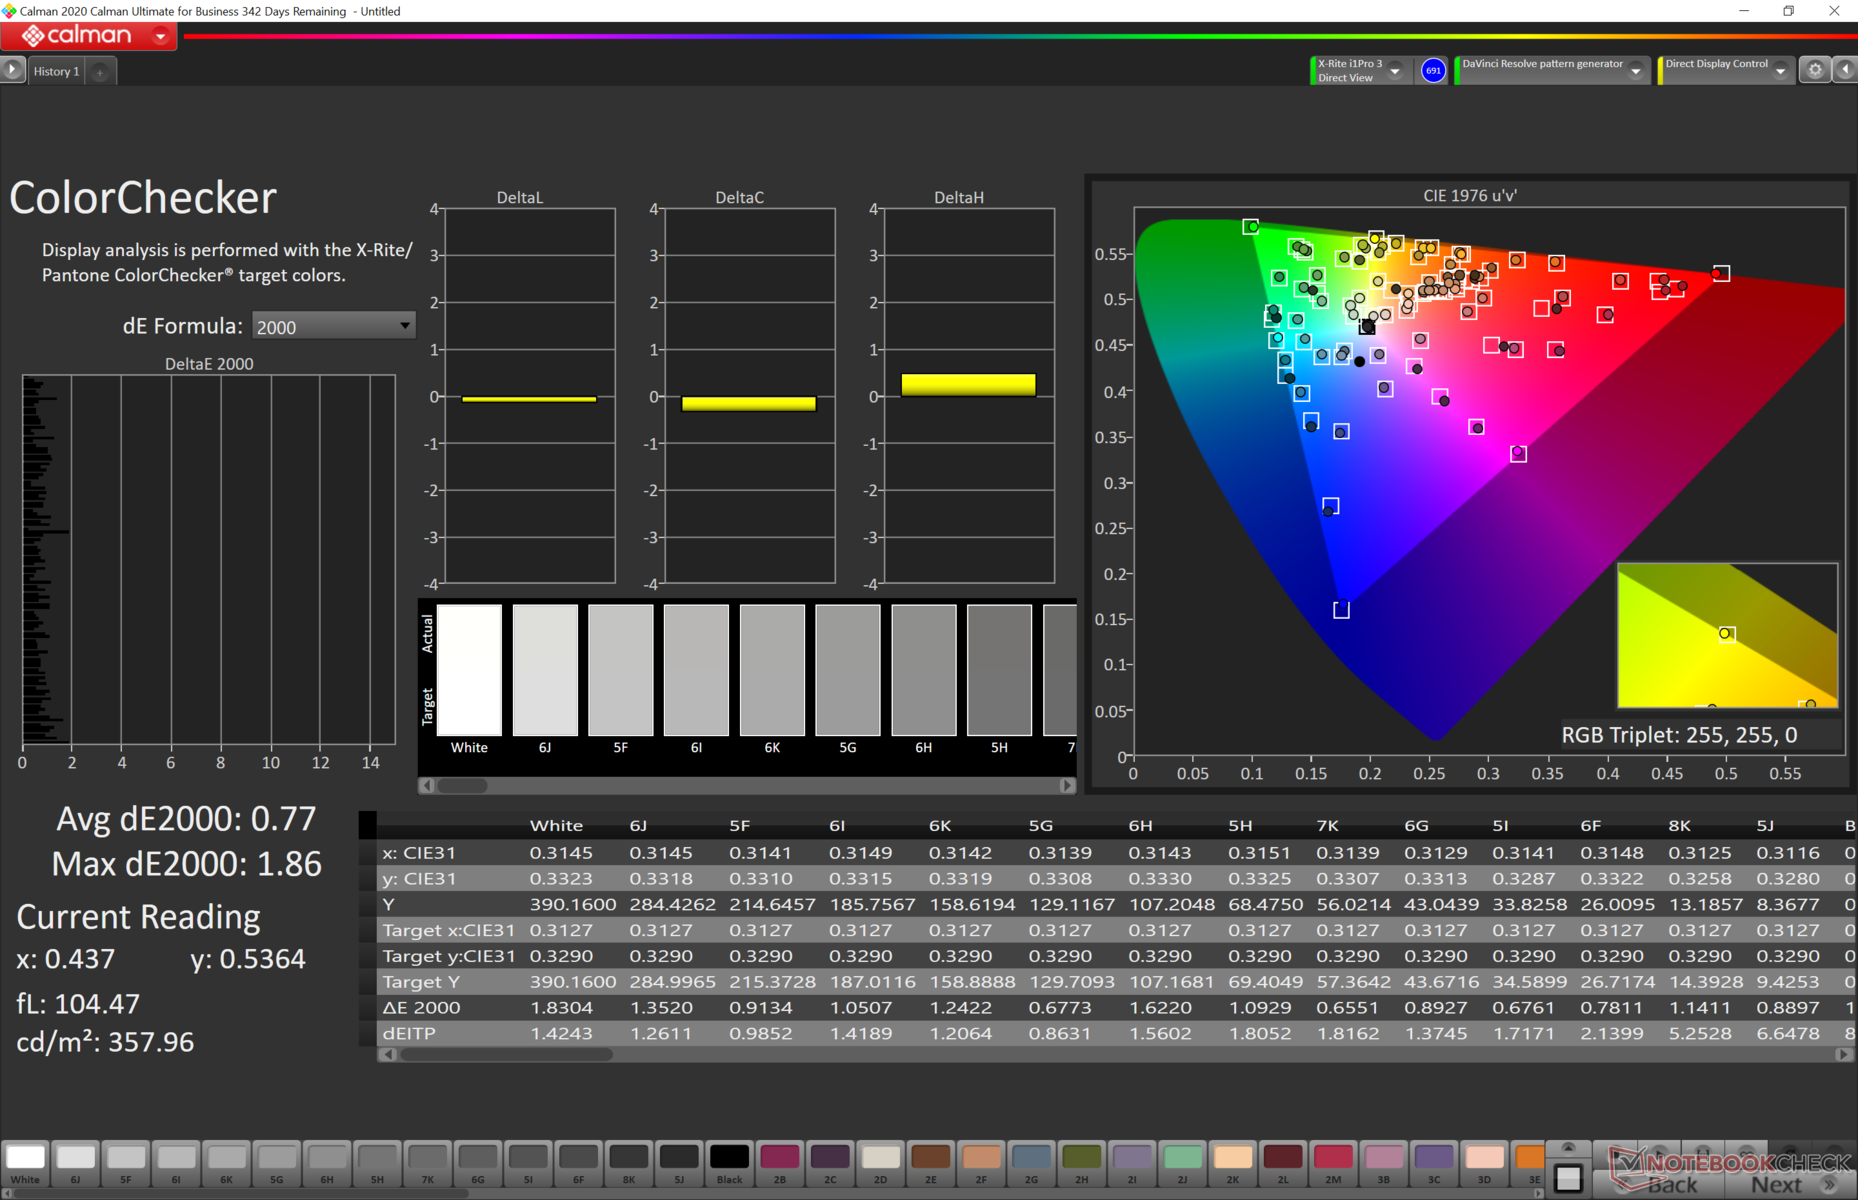Screen dimensions: 1858x1200
Task: Click the Next button
Action: (x=1777, y=1184)
